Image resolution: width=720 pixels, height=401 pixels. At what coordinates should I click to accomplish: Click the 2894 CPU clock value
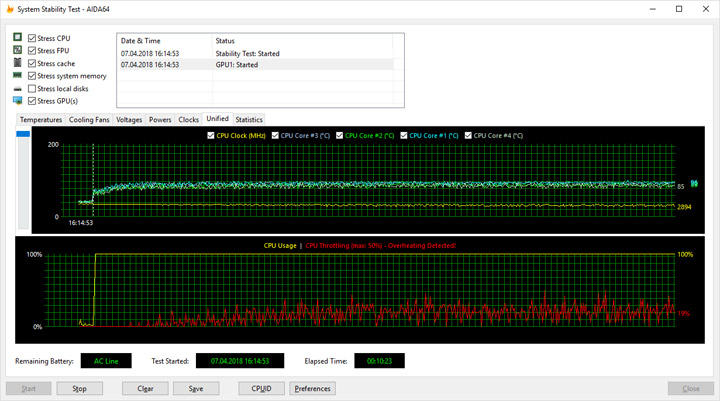(684, 207)
